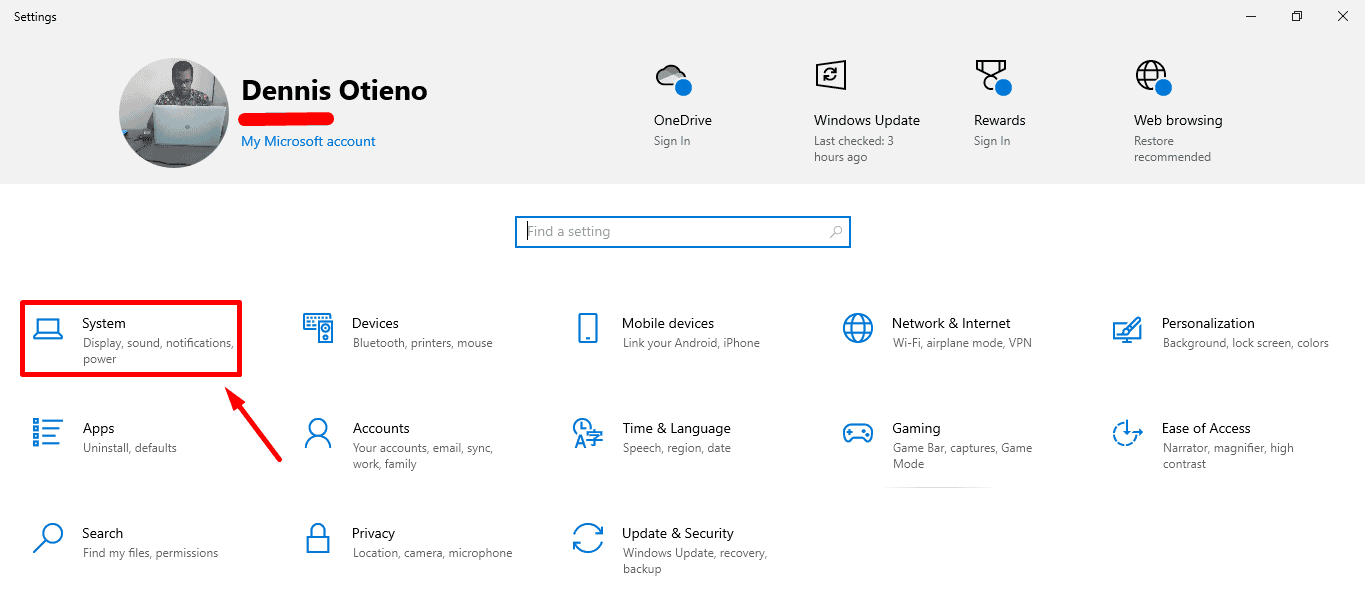Screen dimensions: 1365x589
Task: Click 'Background, lock screen, colors' description
Action: tap(1246, 343)
